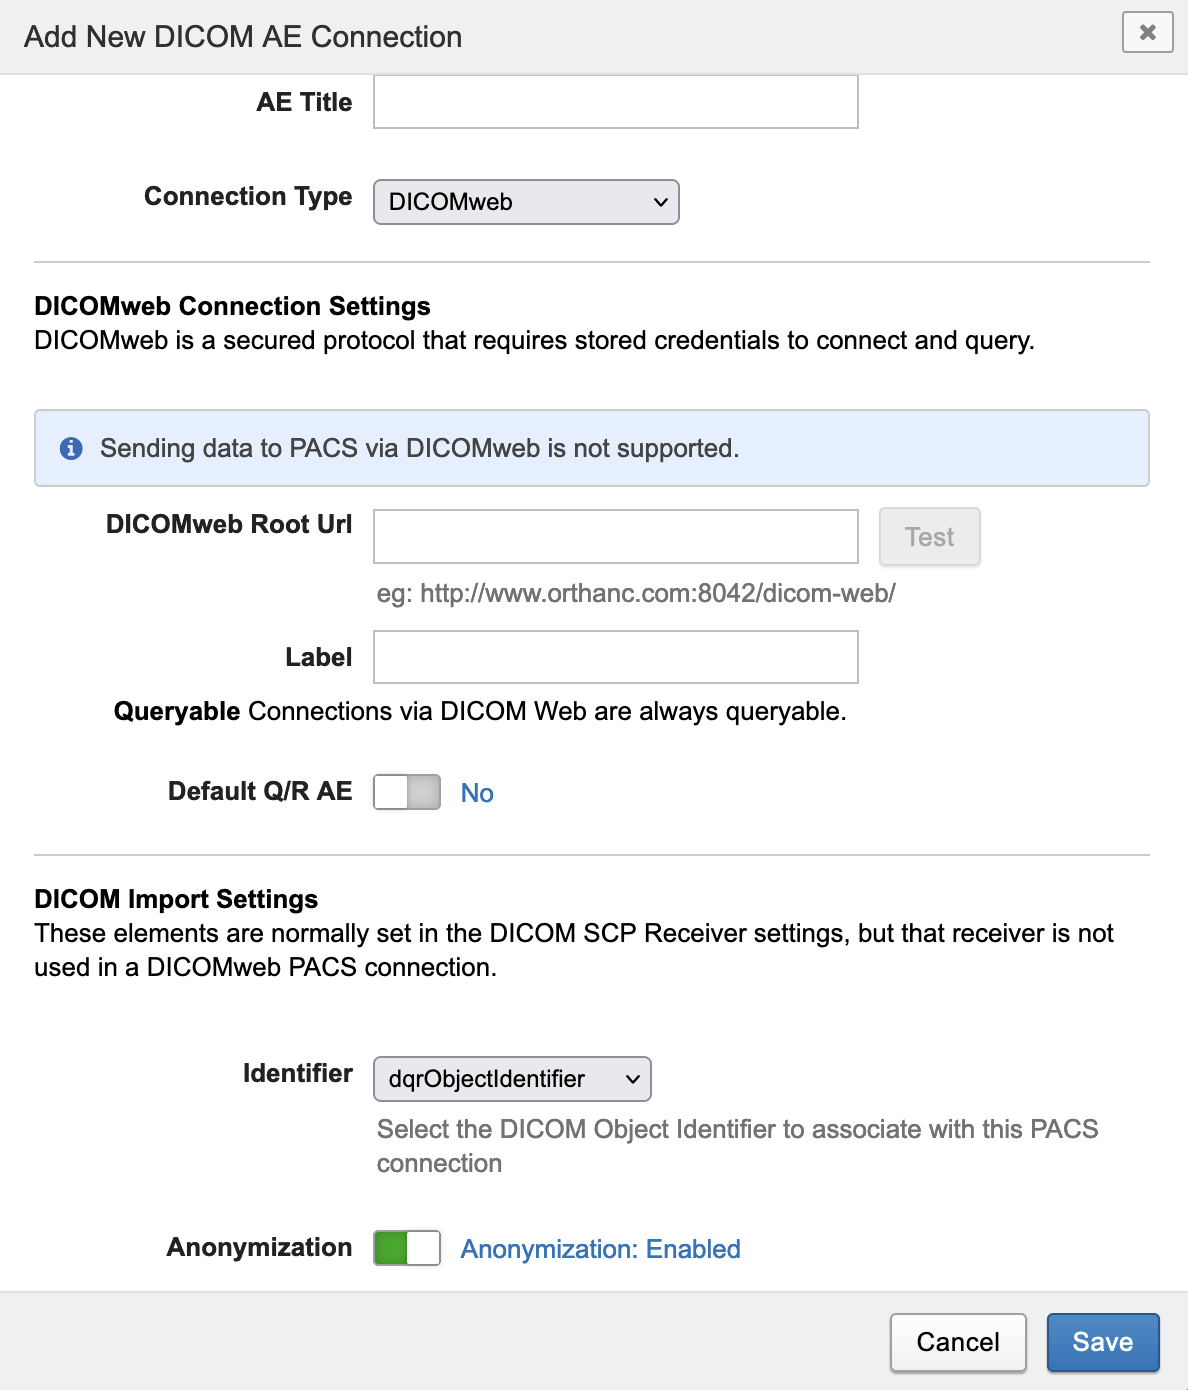Click the Test button
Screen dimensions: 1188x1390
click(x=929, y=537)
